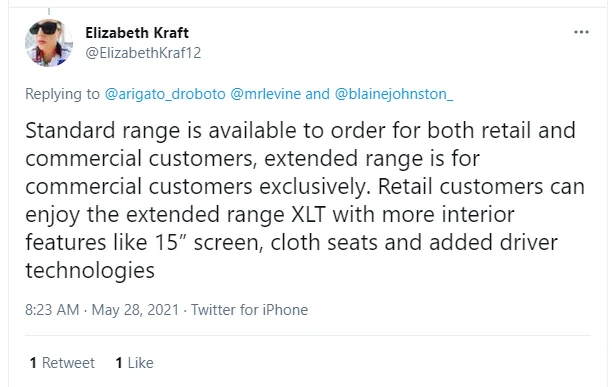This screenshot has height=387, width=612.
Task: Click the Elizabeth Kraft display name
Action: (137, 33)
